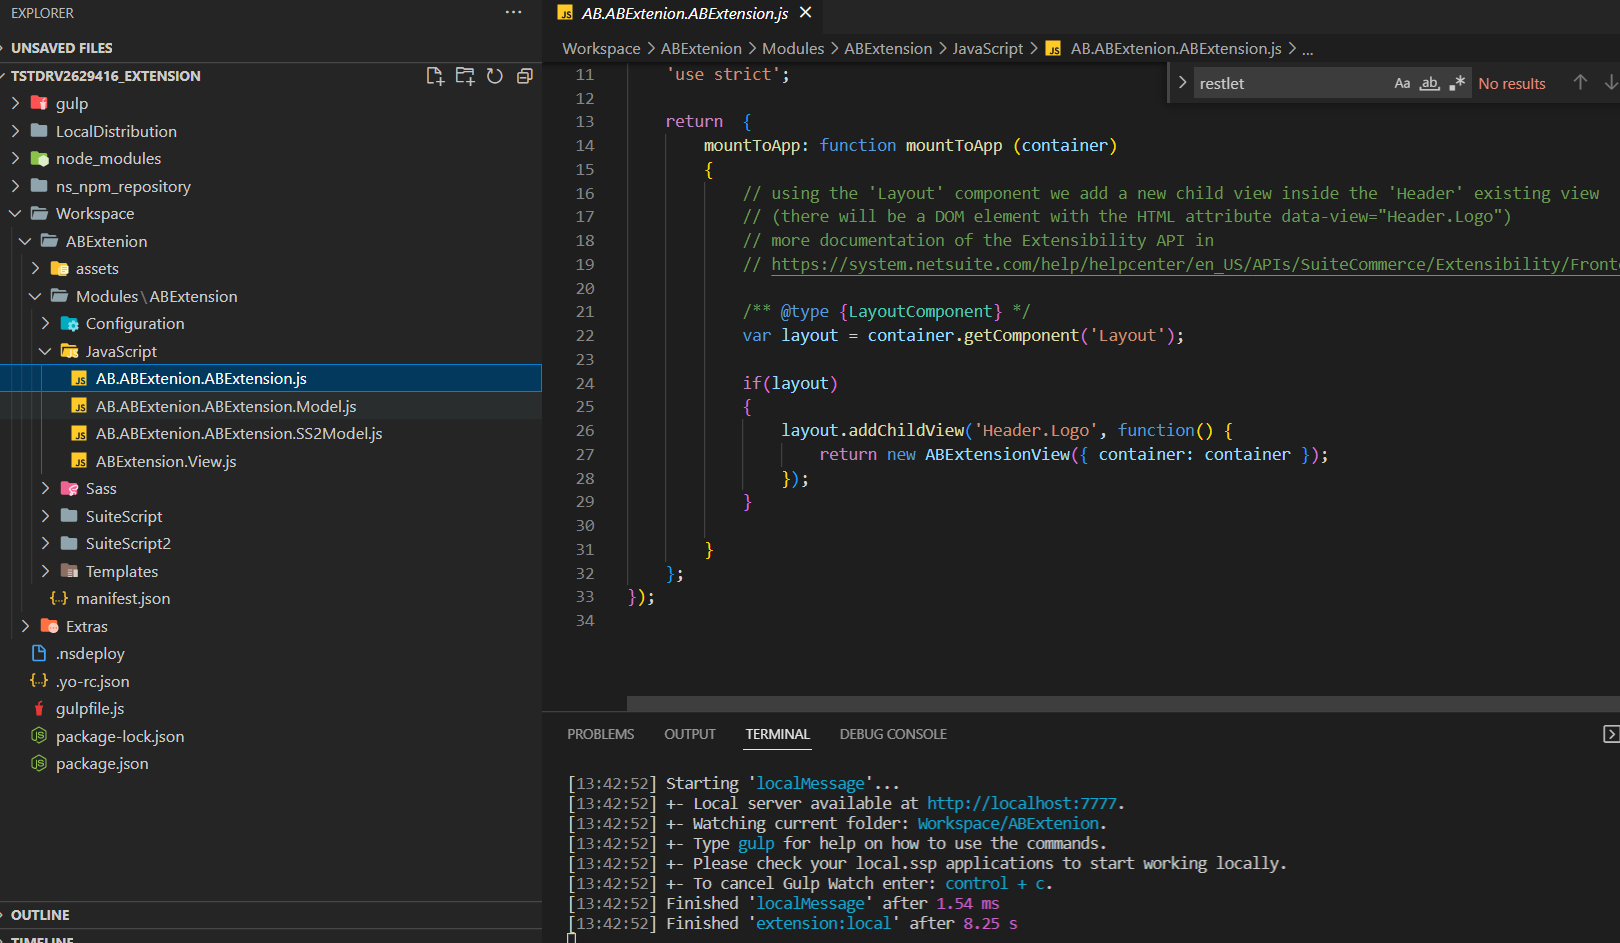The height and width of the screenshot is (943, 1620).
Task: Close the AB.ABExtenion.ABExtension.js editor tab
Action: click(x=806, y=13)
